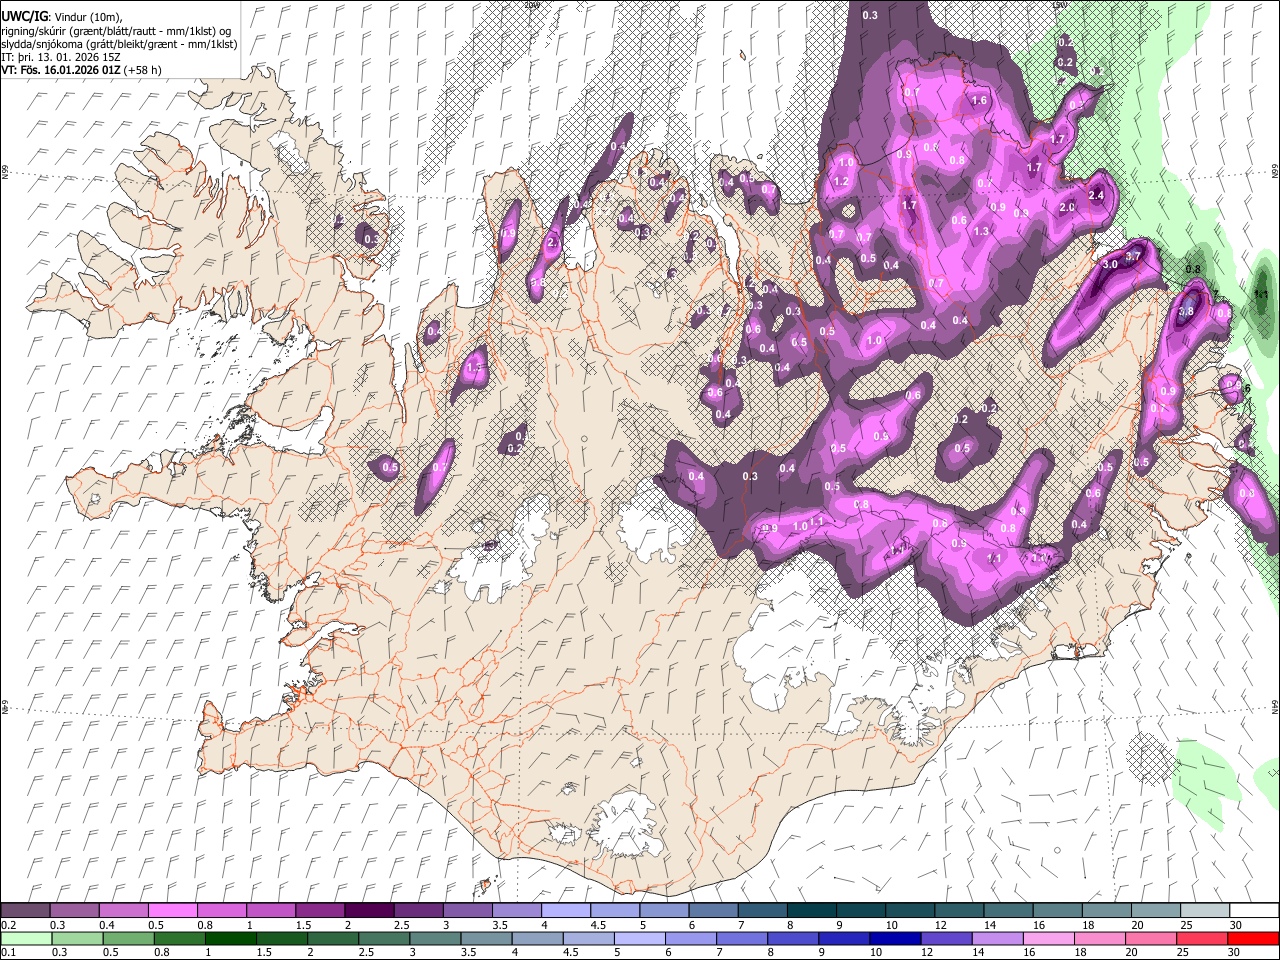The height and width of the screenshot is (960, 1280).
Task: Pick lower legend blue swatch between 7 and 8
Action: (x=742, y=939)
